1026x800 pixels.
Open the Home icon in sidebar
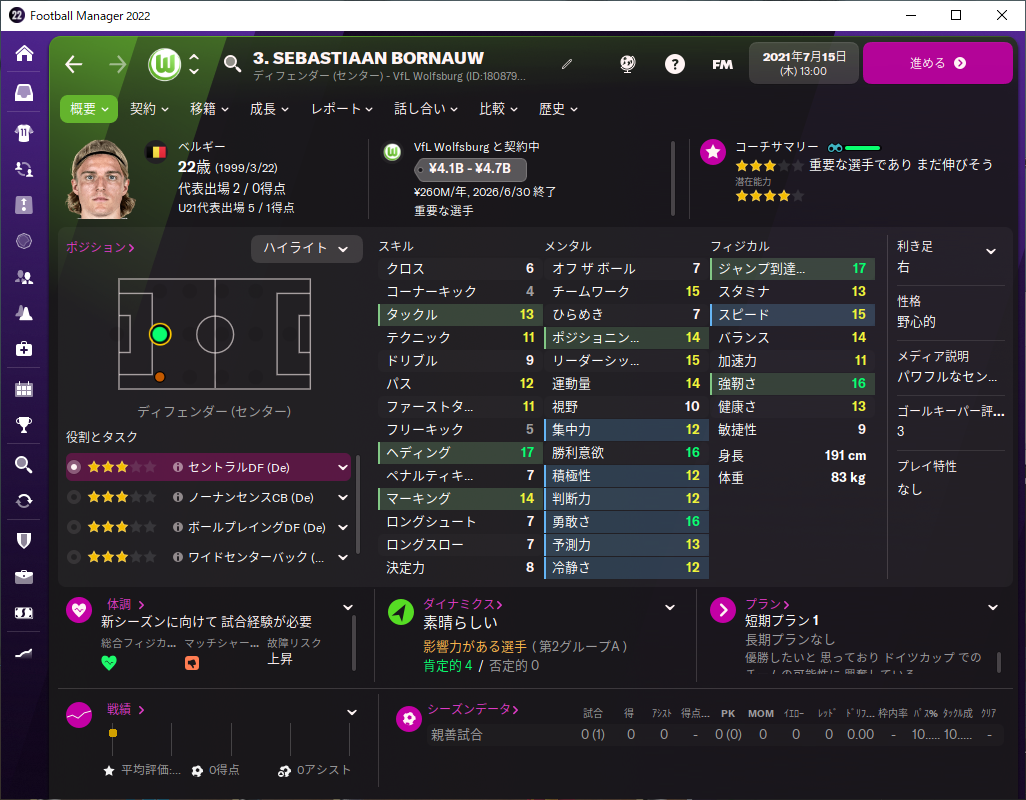24,53
